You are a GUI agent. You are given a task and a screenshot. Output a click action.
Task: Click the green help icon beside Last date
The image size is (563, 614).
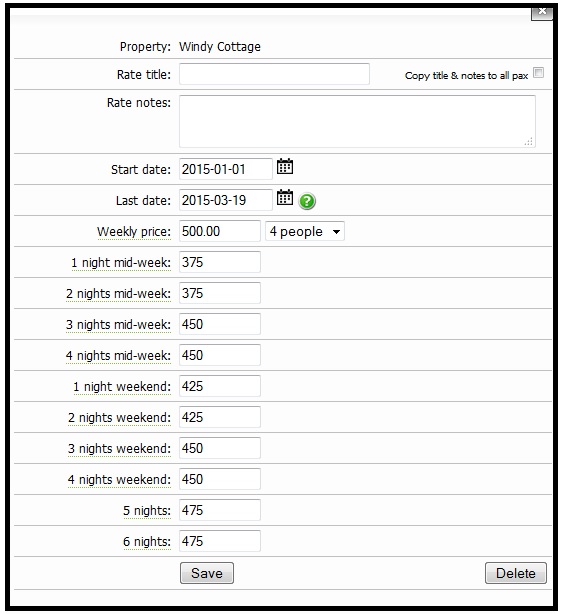[x=307, y=201]
